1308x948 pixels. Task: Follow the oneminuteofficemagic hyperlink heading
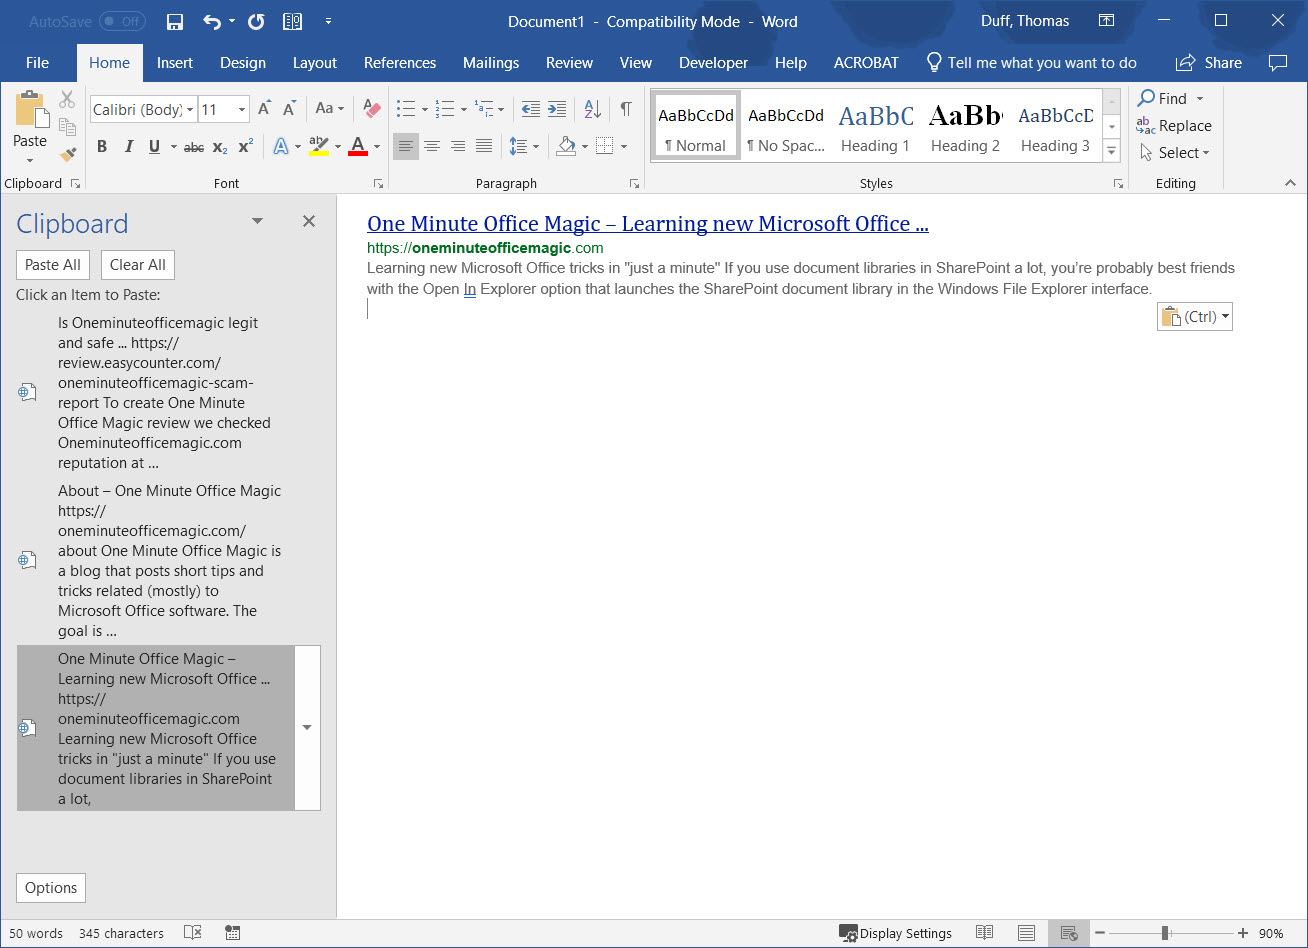click(x=647, y=223)
